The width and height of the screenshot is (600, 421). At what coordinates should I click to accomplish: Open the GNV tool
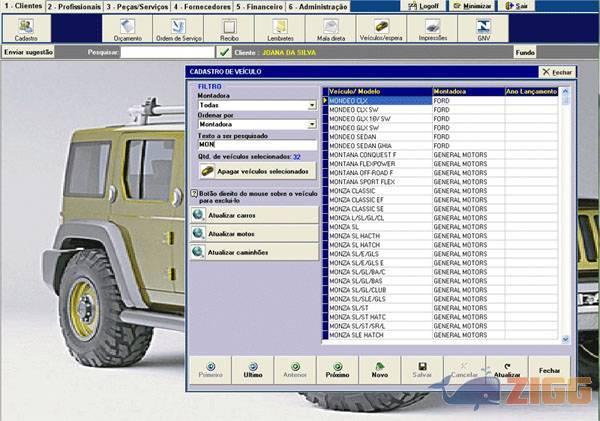[x=483, y=29]
